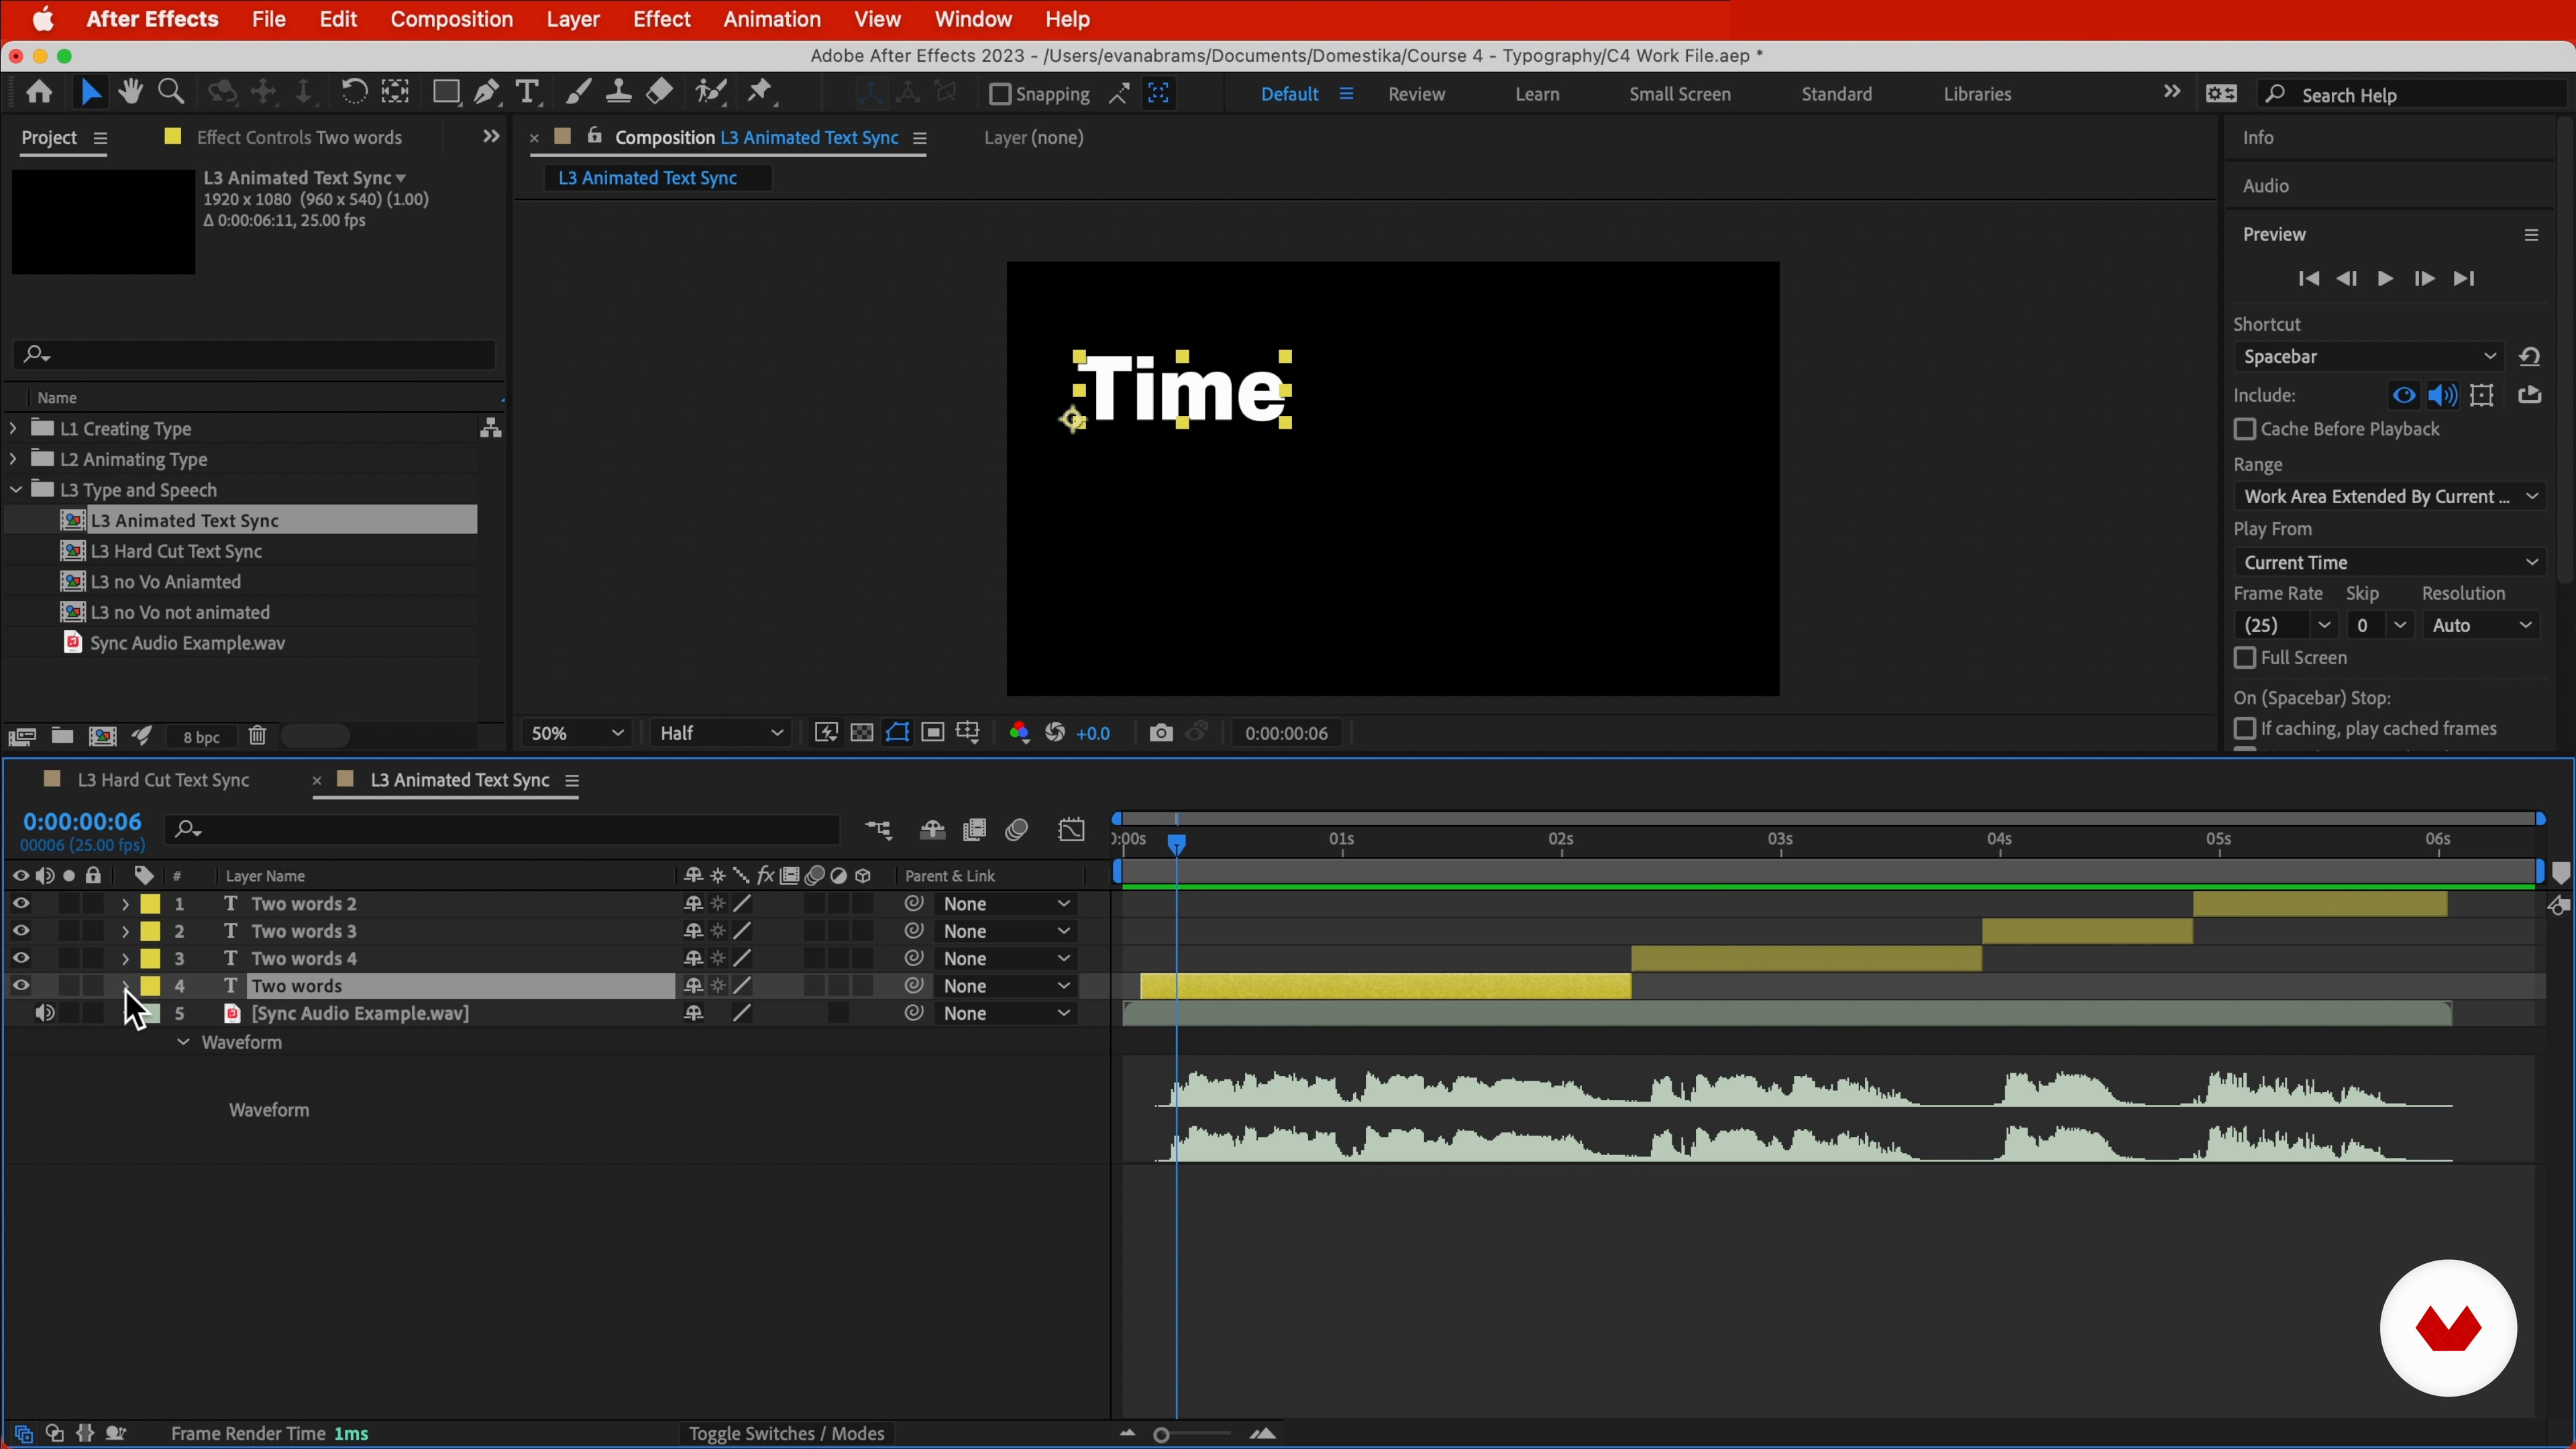Switch to the Small Screen workspace
The width and height of the screenshot is (2576, 1449).
point(1679,94)
